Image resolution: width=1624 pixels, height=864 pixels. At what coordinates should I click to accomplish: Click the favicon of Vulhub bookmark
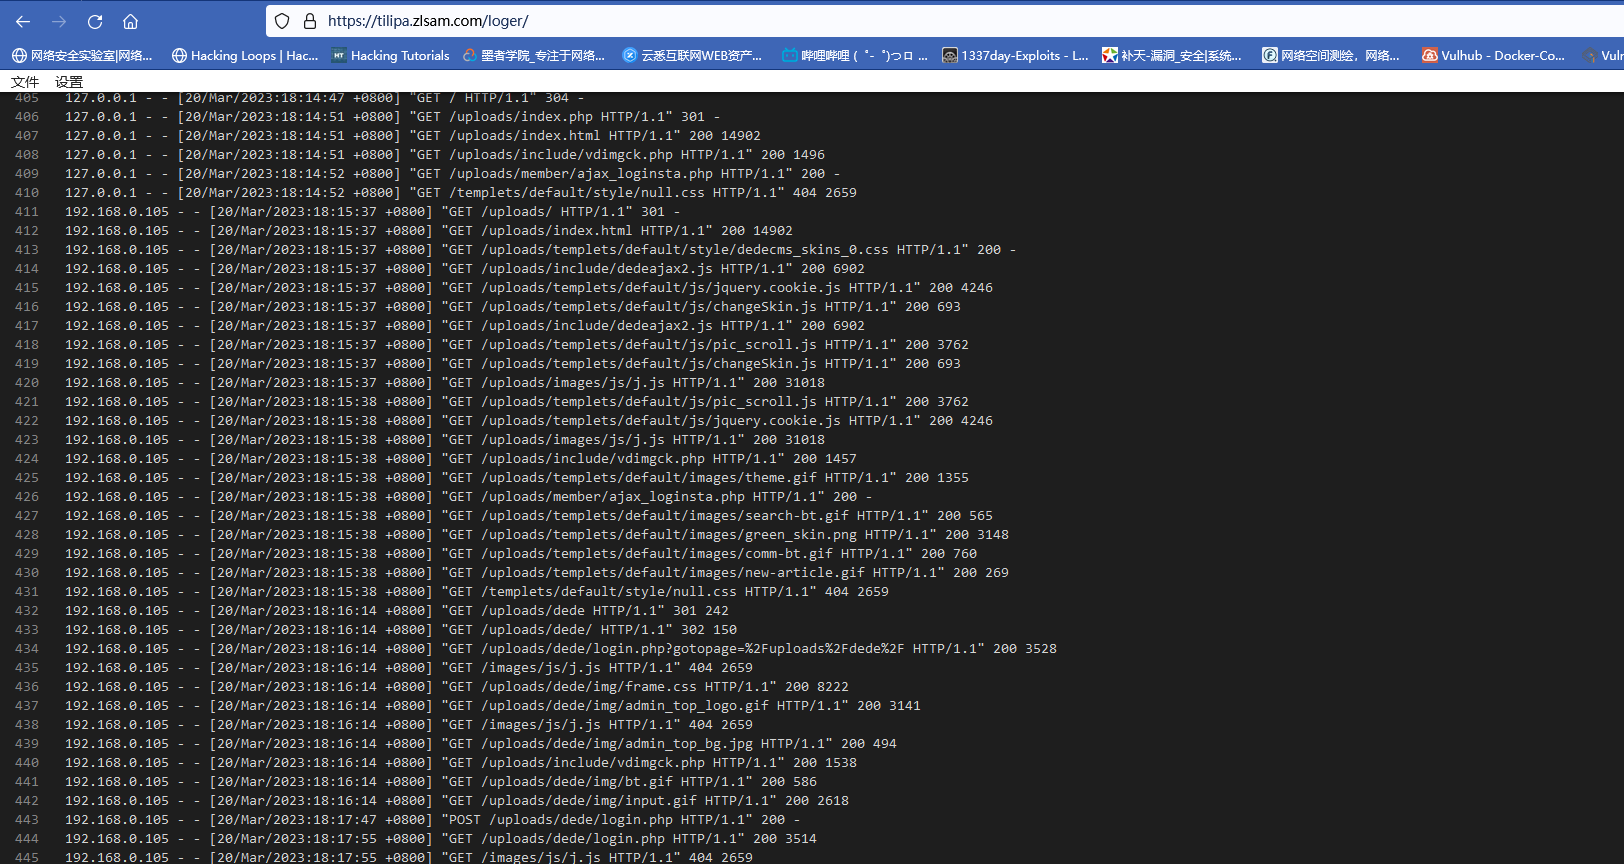tap(1430, 56)
